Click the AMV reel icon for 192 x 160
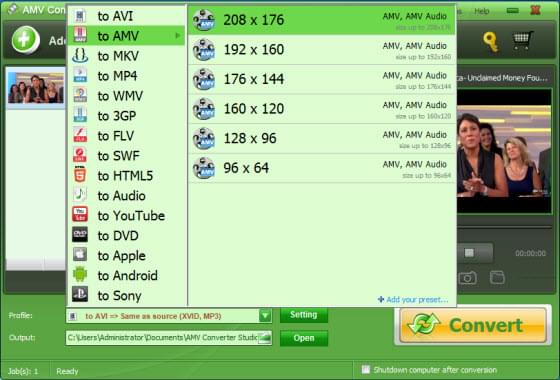560x380 pixels. click(x=204, y=50)
